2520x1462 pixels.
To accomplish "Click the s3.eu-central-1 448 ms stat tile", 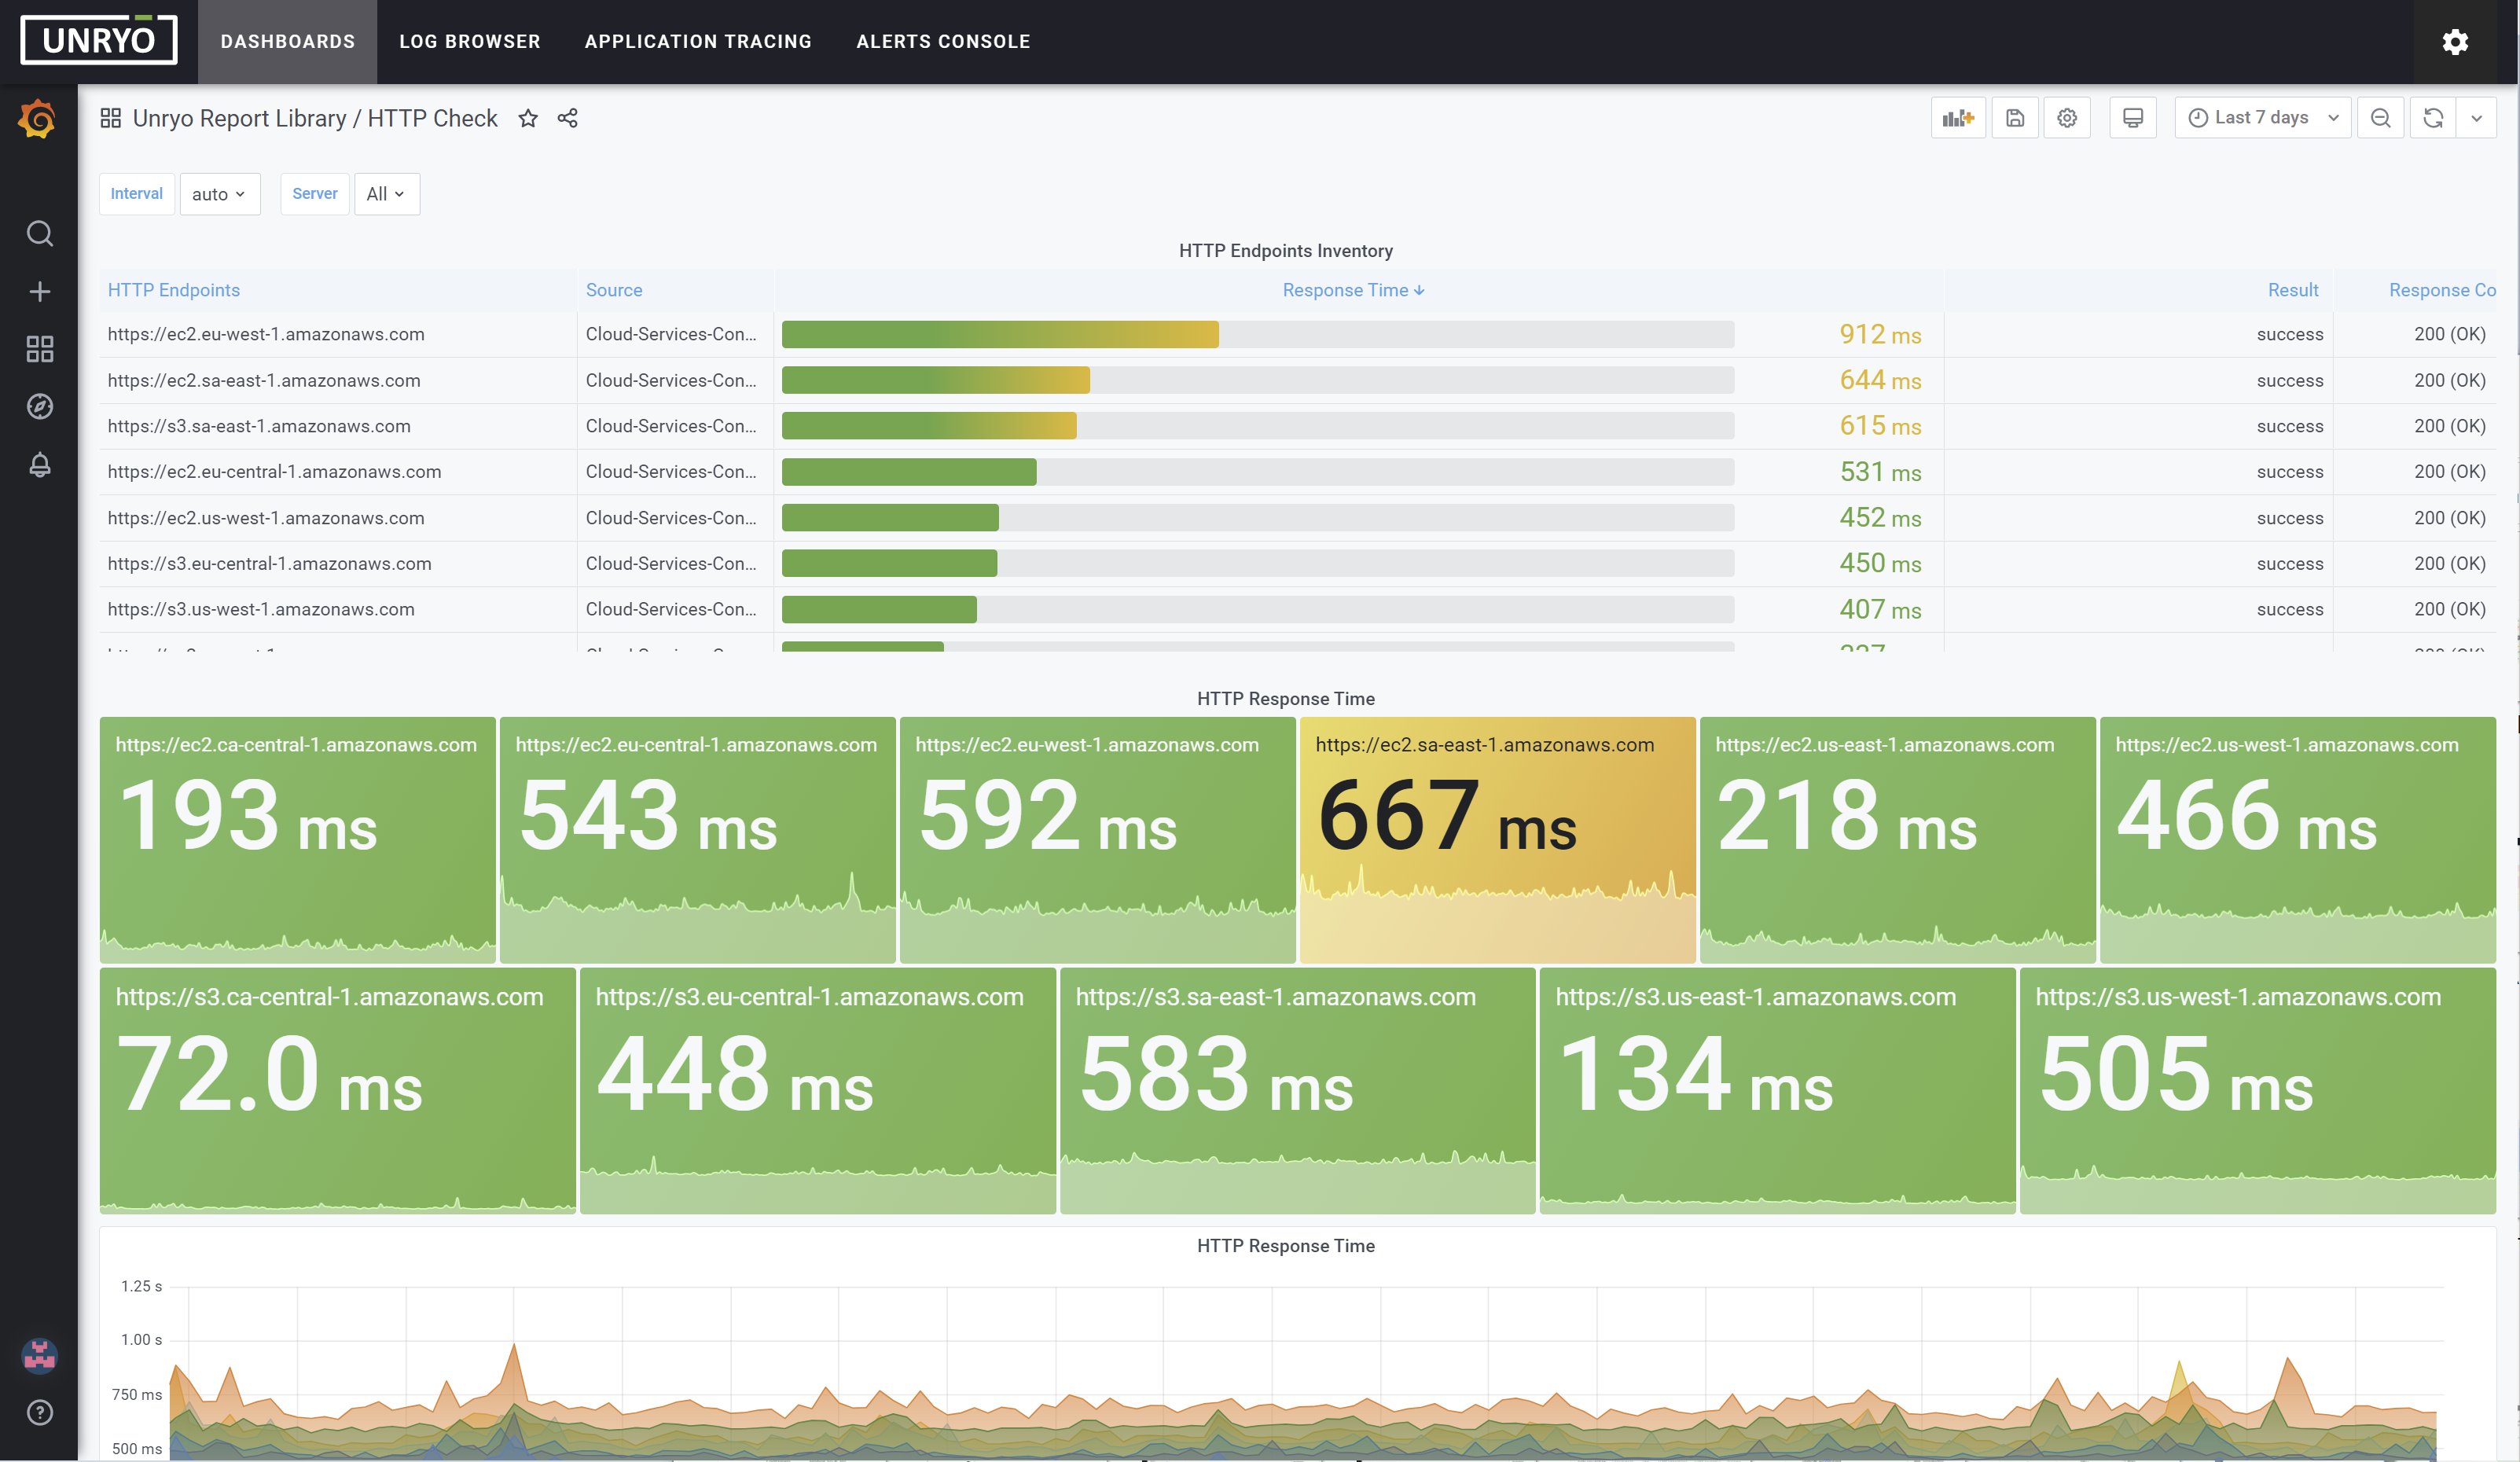I will point(818,1091).
